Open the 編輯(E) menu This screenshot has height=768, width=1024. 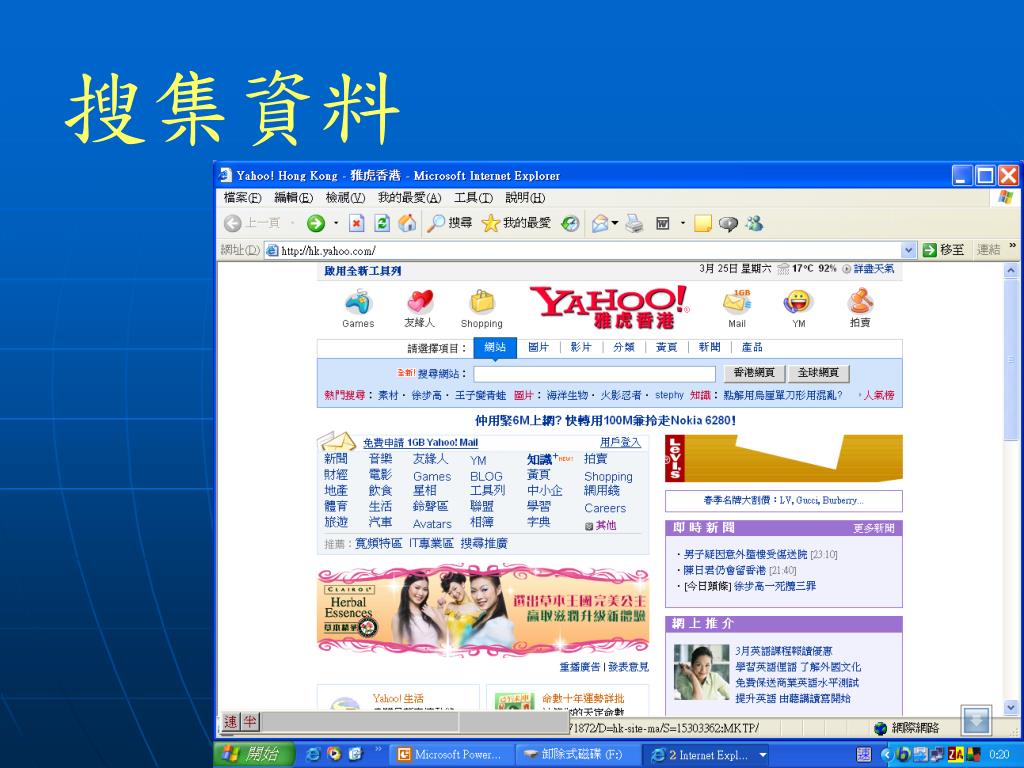point(293,198)
